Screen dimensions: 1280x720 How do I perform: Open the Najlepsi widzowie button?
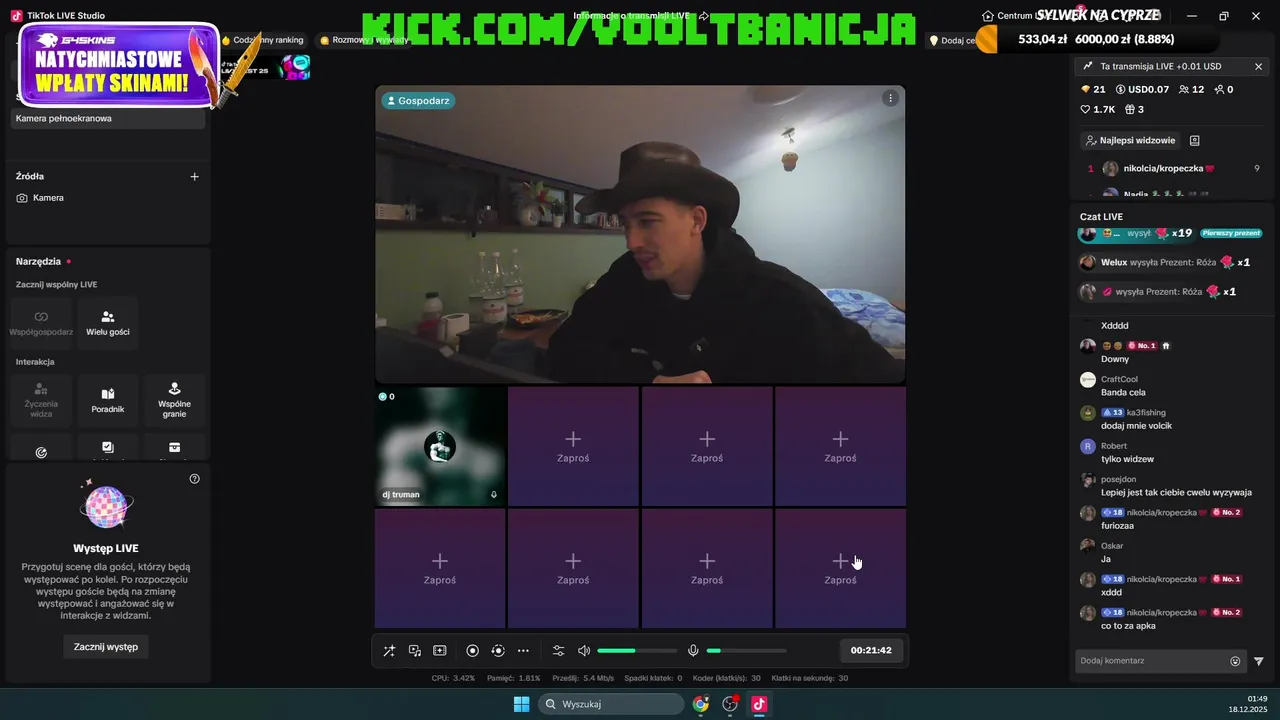pyautogui.click(x=1131, y=141)
